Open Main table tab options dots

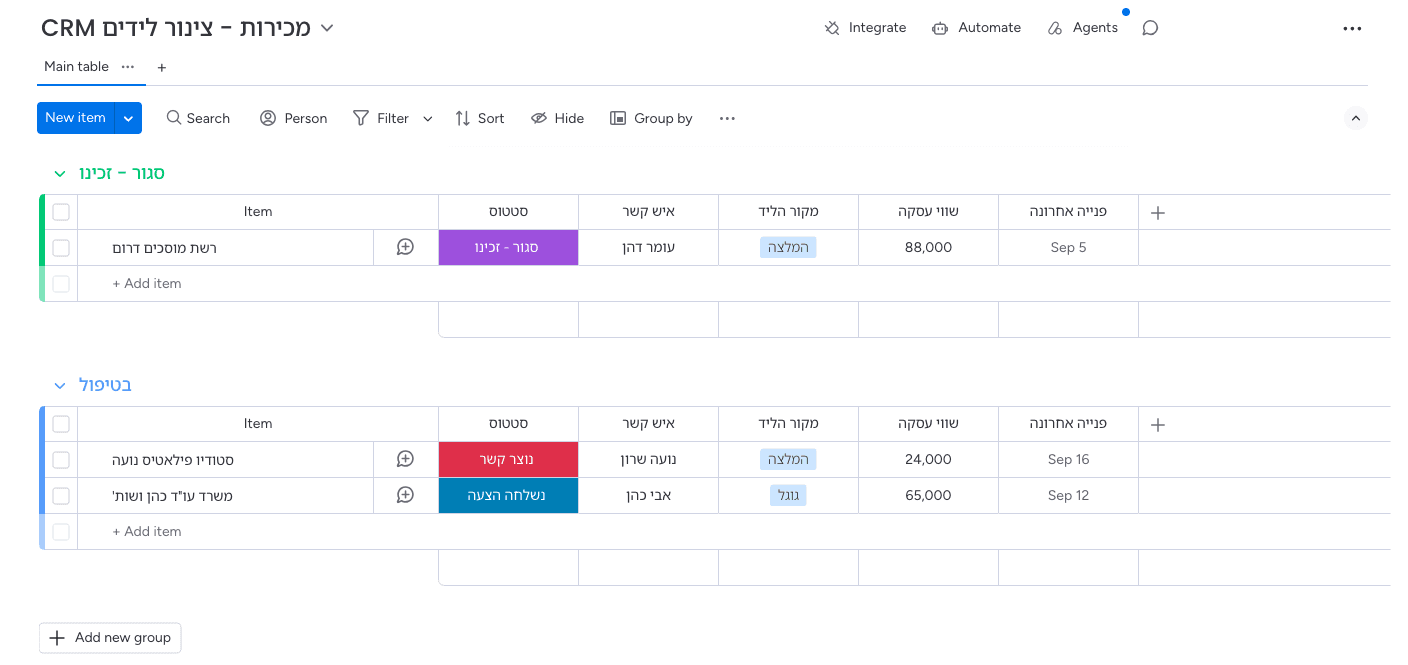(x=128, y=66)
